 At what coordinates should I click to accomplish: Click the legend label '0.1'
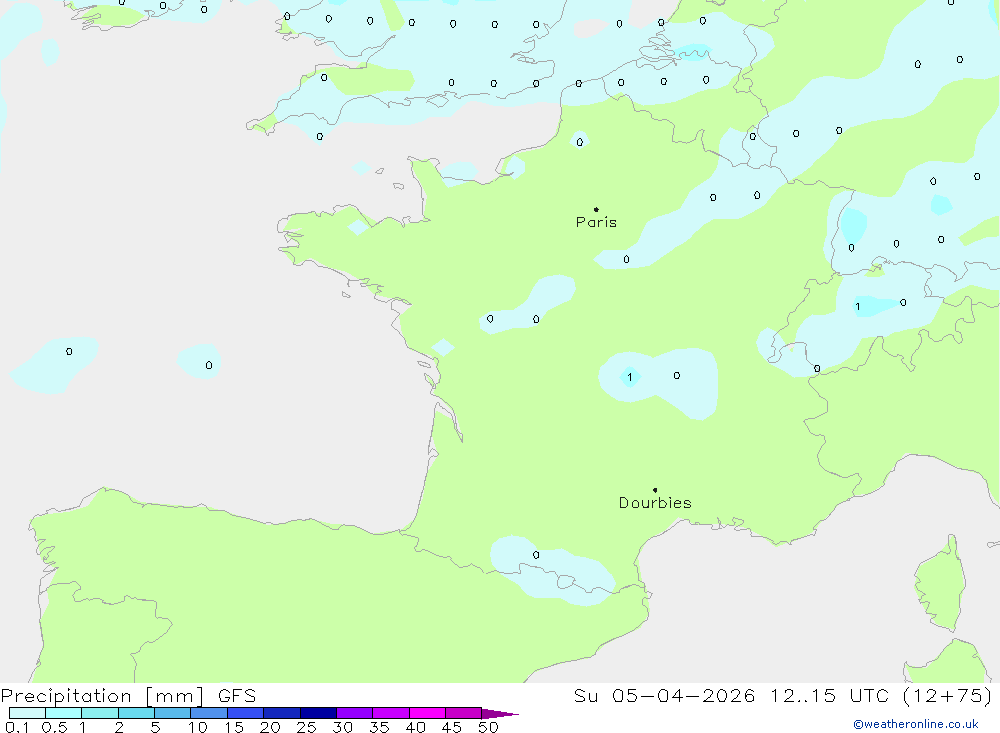(17, 727)
